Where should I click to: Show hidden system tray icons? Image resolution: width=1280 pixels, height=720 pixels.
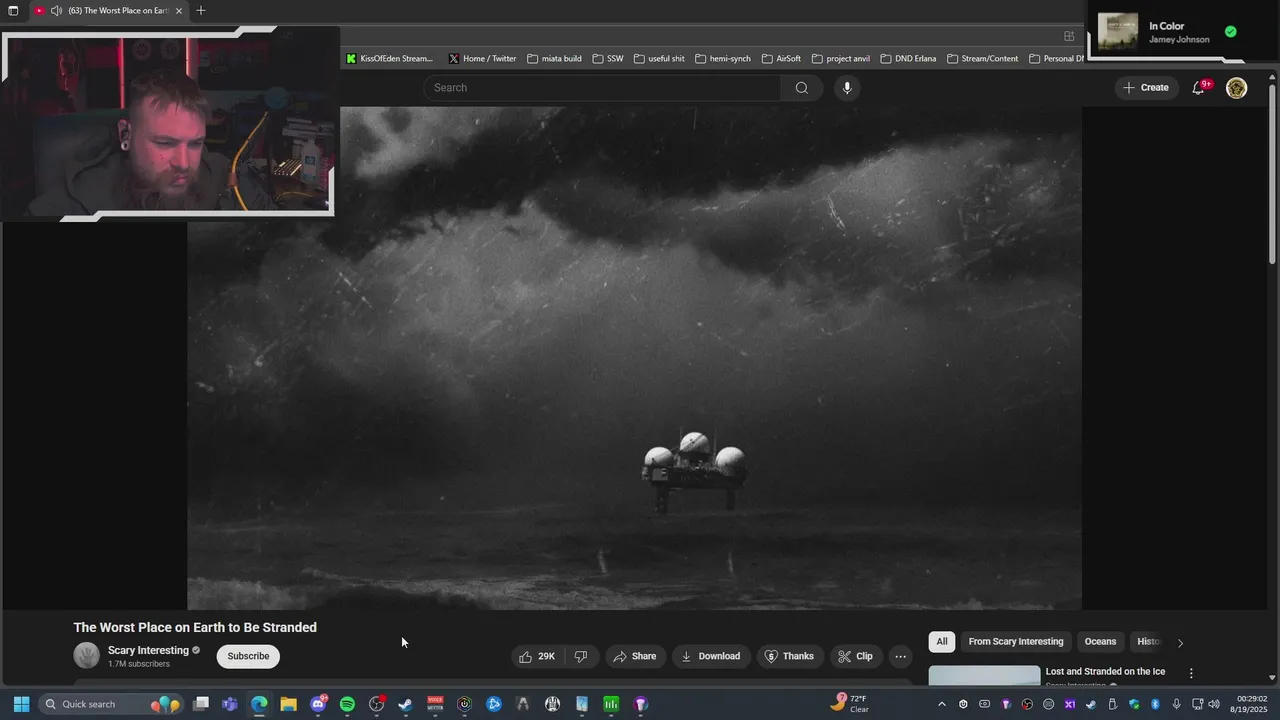click(941, 704)
